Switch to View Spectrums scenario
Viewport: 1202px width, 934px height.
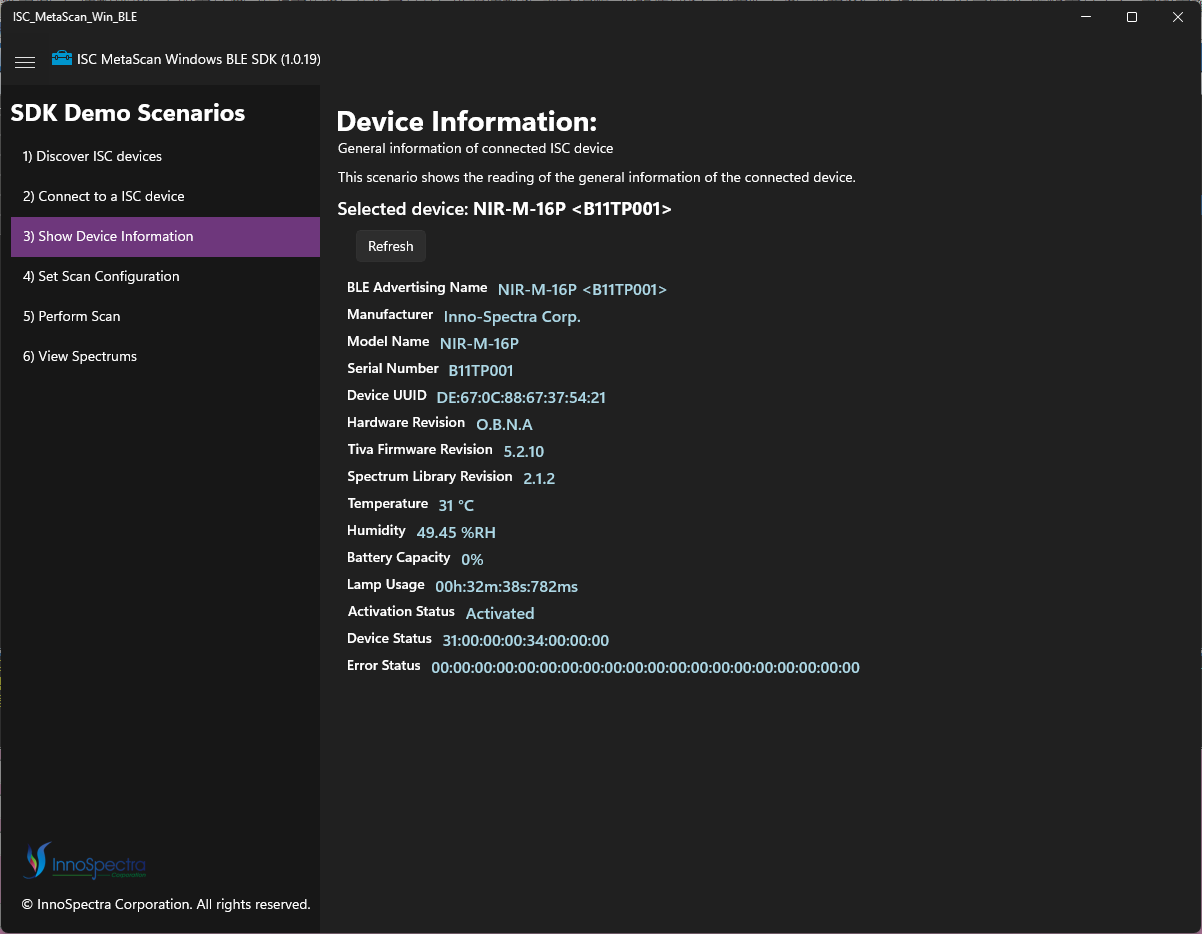pyautogui.click(x=165, y=357)
